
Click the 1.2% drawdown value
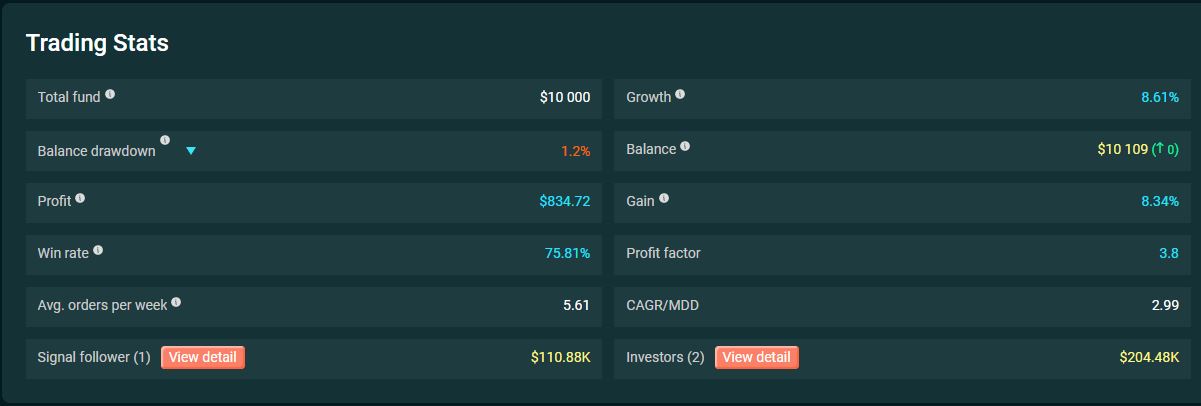[x=575, y=151]
